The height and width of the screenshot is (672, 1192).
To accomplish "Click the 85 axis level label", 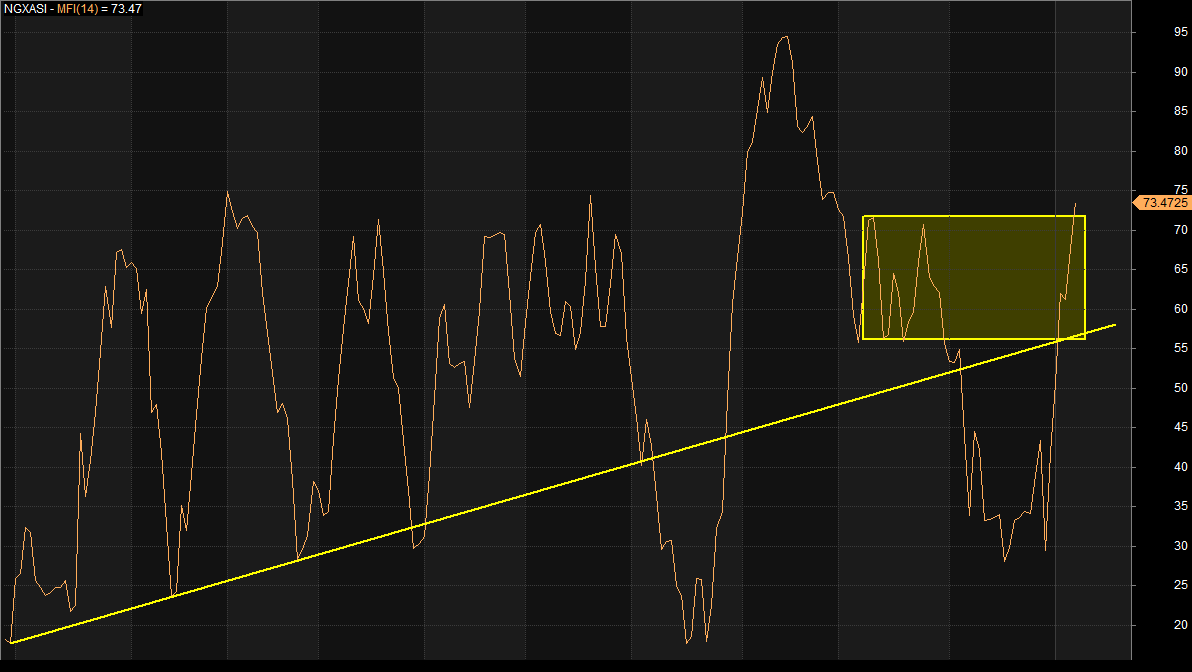I will 1181,111.
